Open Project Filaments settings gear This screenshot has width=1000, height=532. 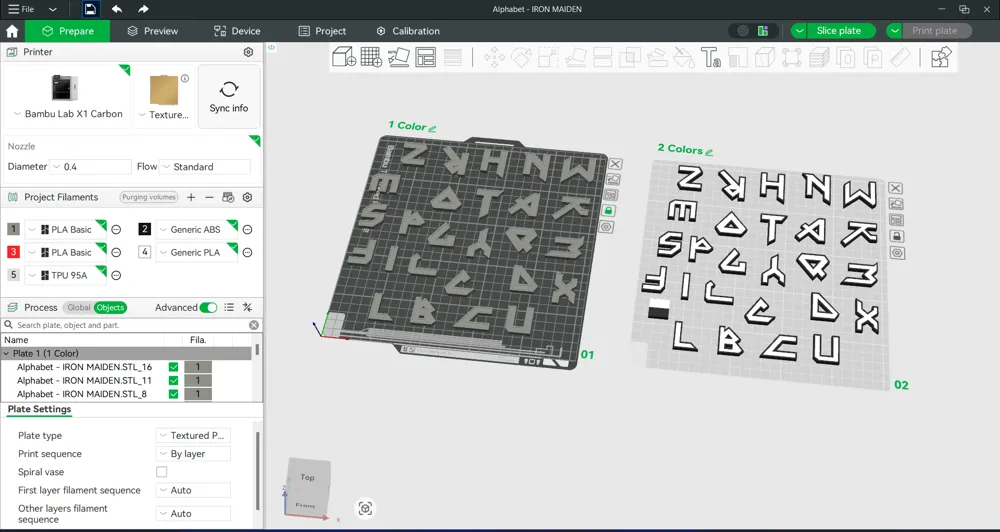(247, 198)
